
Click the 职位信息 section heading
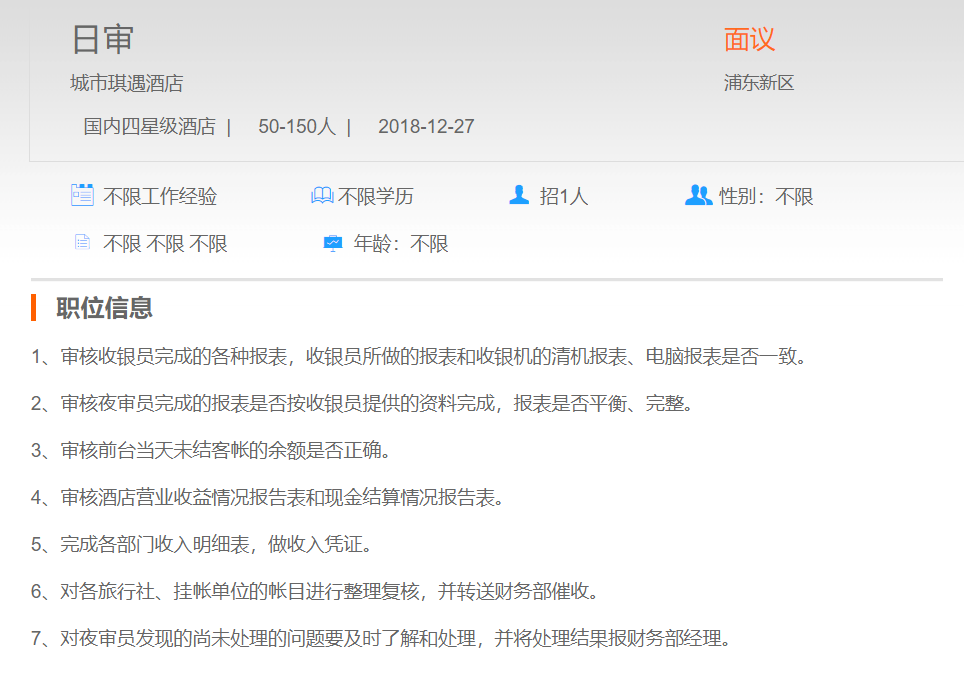(x=104, y=308)
